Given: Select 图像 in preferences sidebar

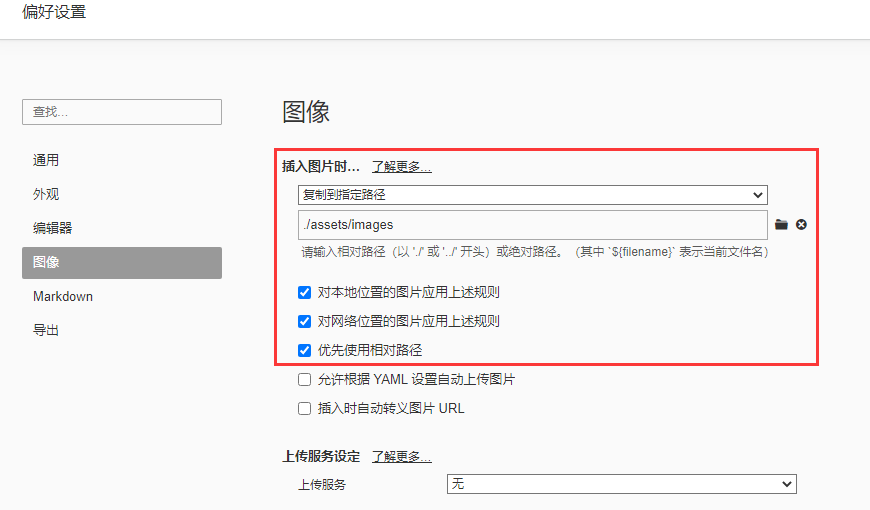Looking at the screenshot, I should [122, 262].
